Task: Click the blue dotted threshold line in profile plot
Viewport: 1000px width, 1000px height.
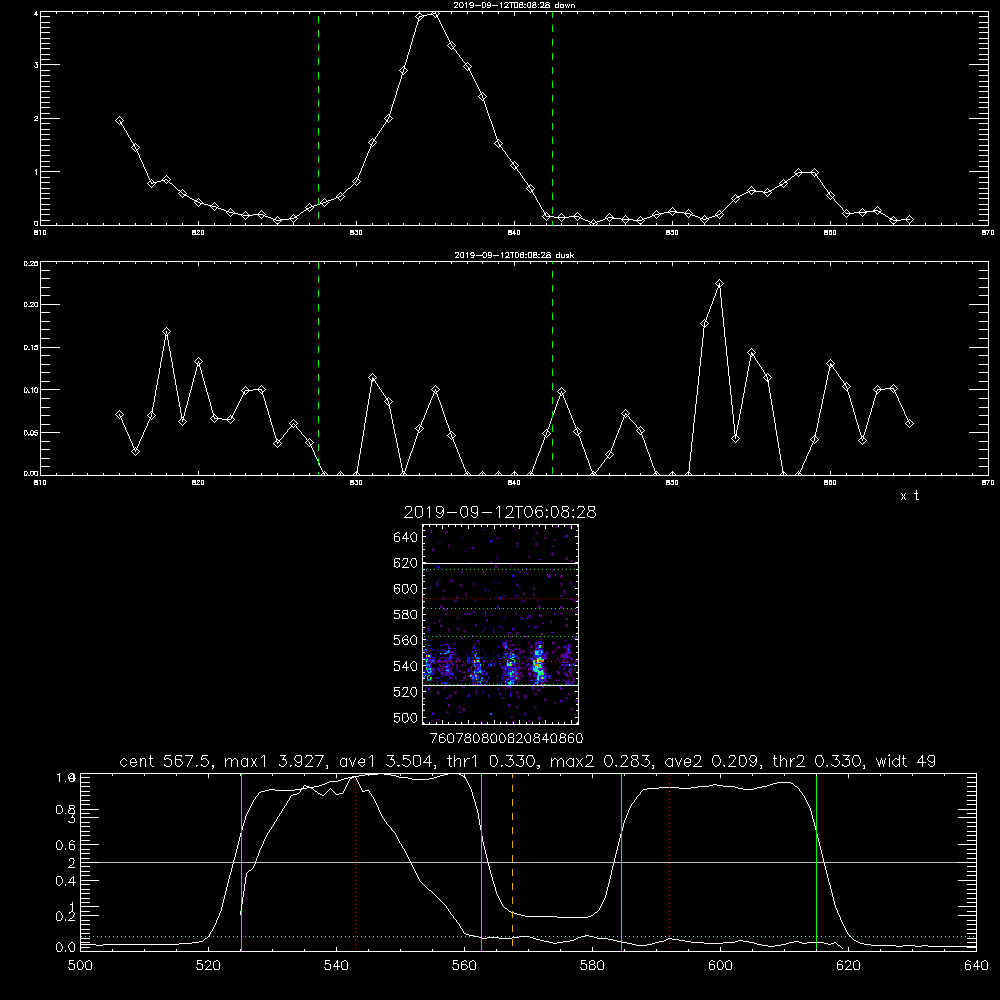Action: [528, 936]
